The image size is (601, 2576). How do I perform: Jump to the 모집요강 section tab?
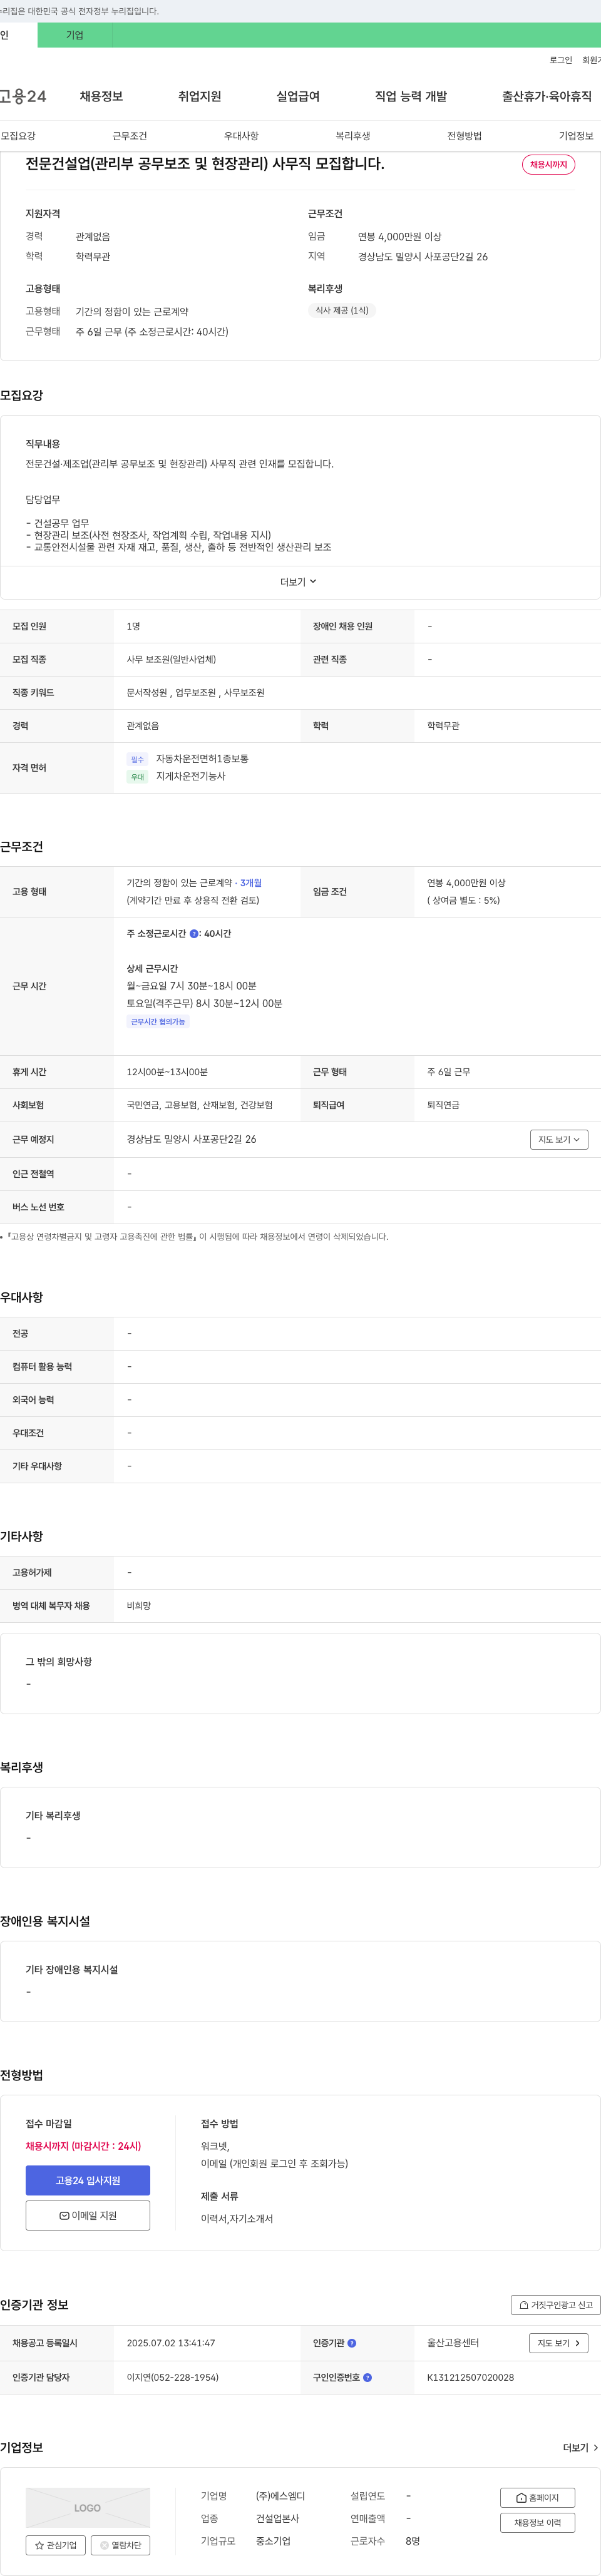click(x=18, y=136)
